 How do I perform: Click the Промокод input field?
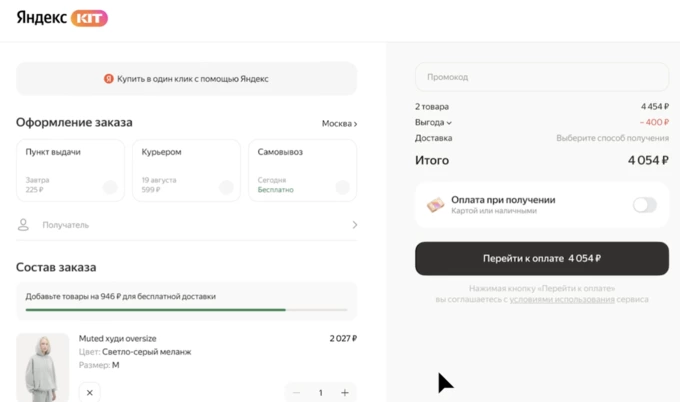tap(541, 77)
